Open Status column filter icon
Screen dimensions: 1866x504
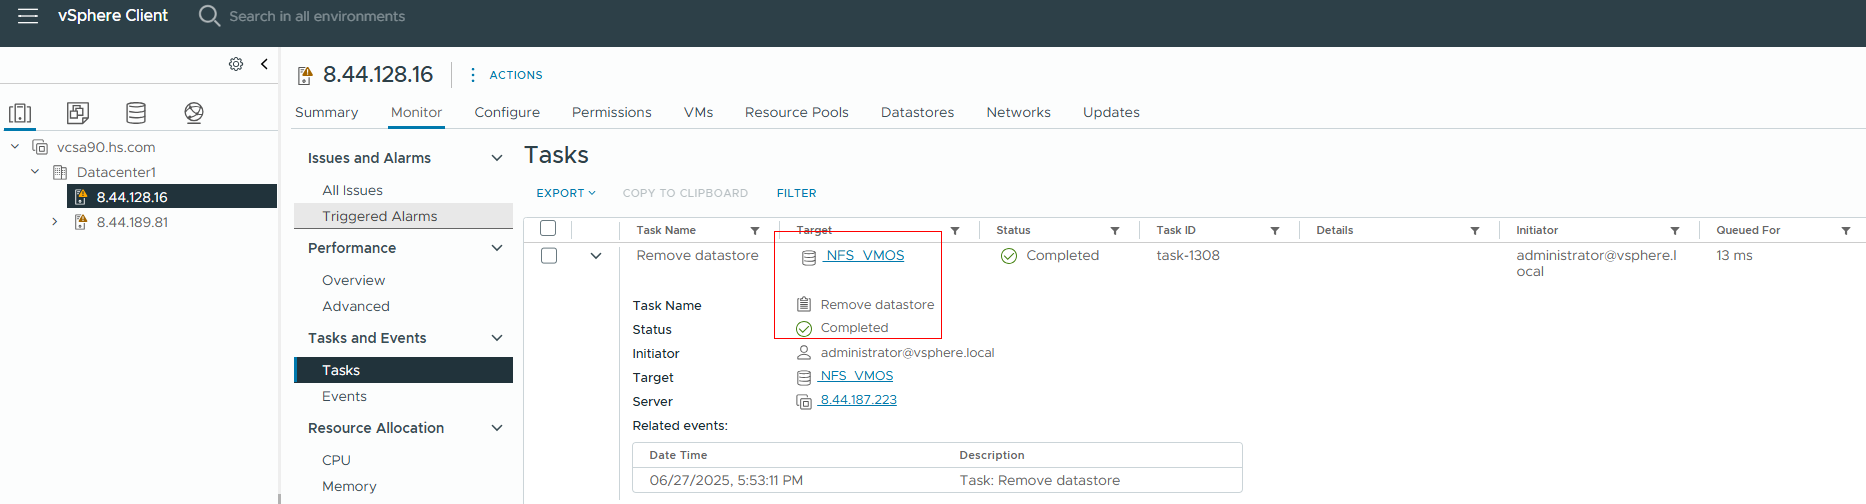[1115, 231]
